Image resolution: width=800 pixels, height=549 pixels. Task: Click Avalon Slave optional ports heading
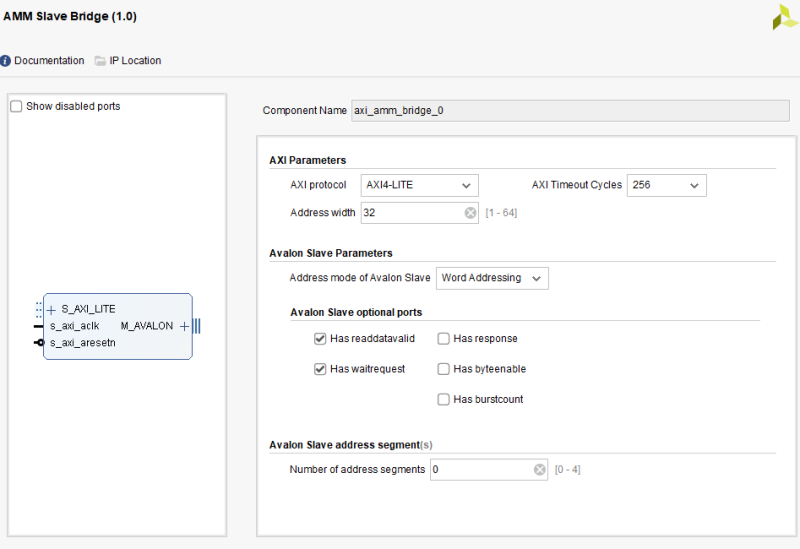click(356, 312)
